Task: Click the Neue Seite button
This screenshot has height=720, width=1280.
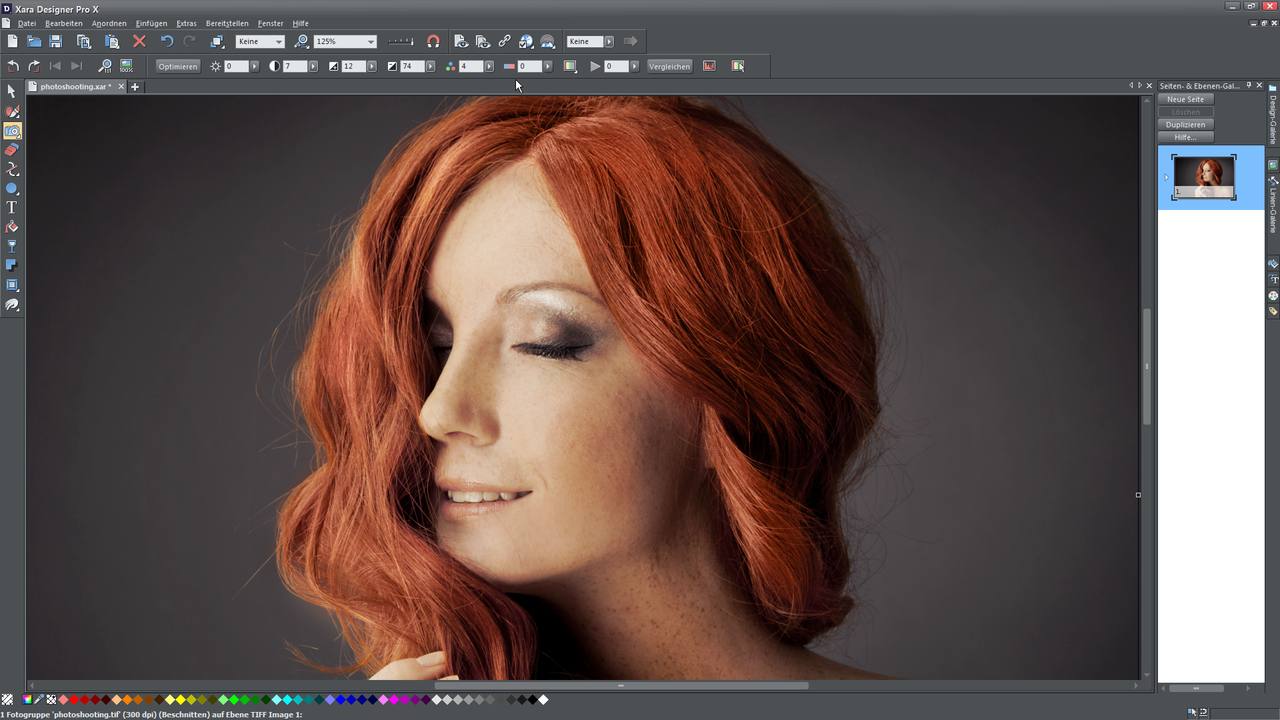Action: point(1186,99)
